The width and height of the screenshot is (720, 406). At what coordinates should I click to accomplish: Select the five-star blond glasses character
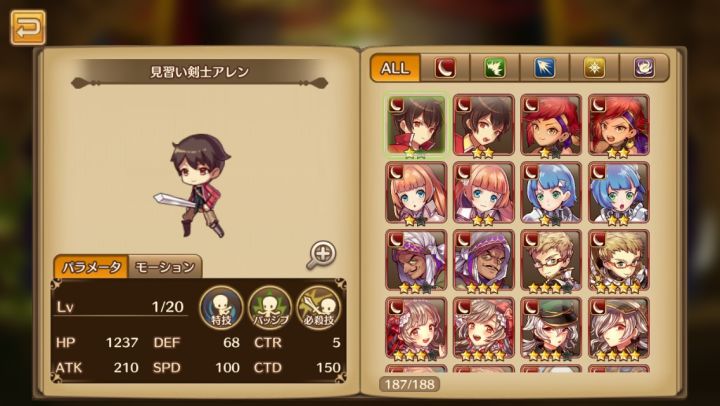pyautogui.click(x=619, y=260)
